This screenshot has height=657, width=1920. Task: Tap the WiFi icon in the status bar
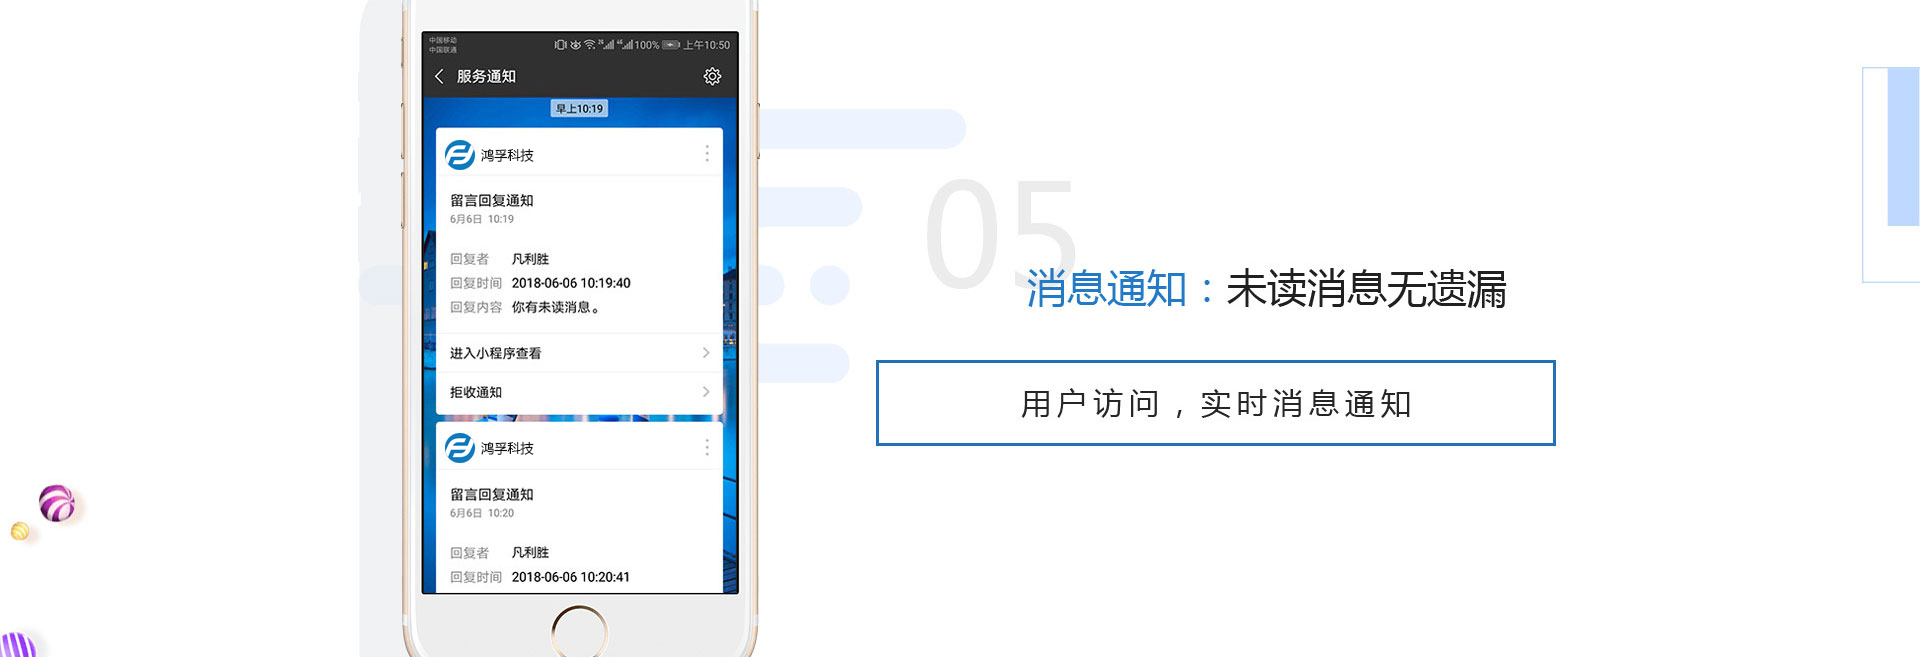590,44
